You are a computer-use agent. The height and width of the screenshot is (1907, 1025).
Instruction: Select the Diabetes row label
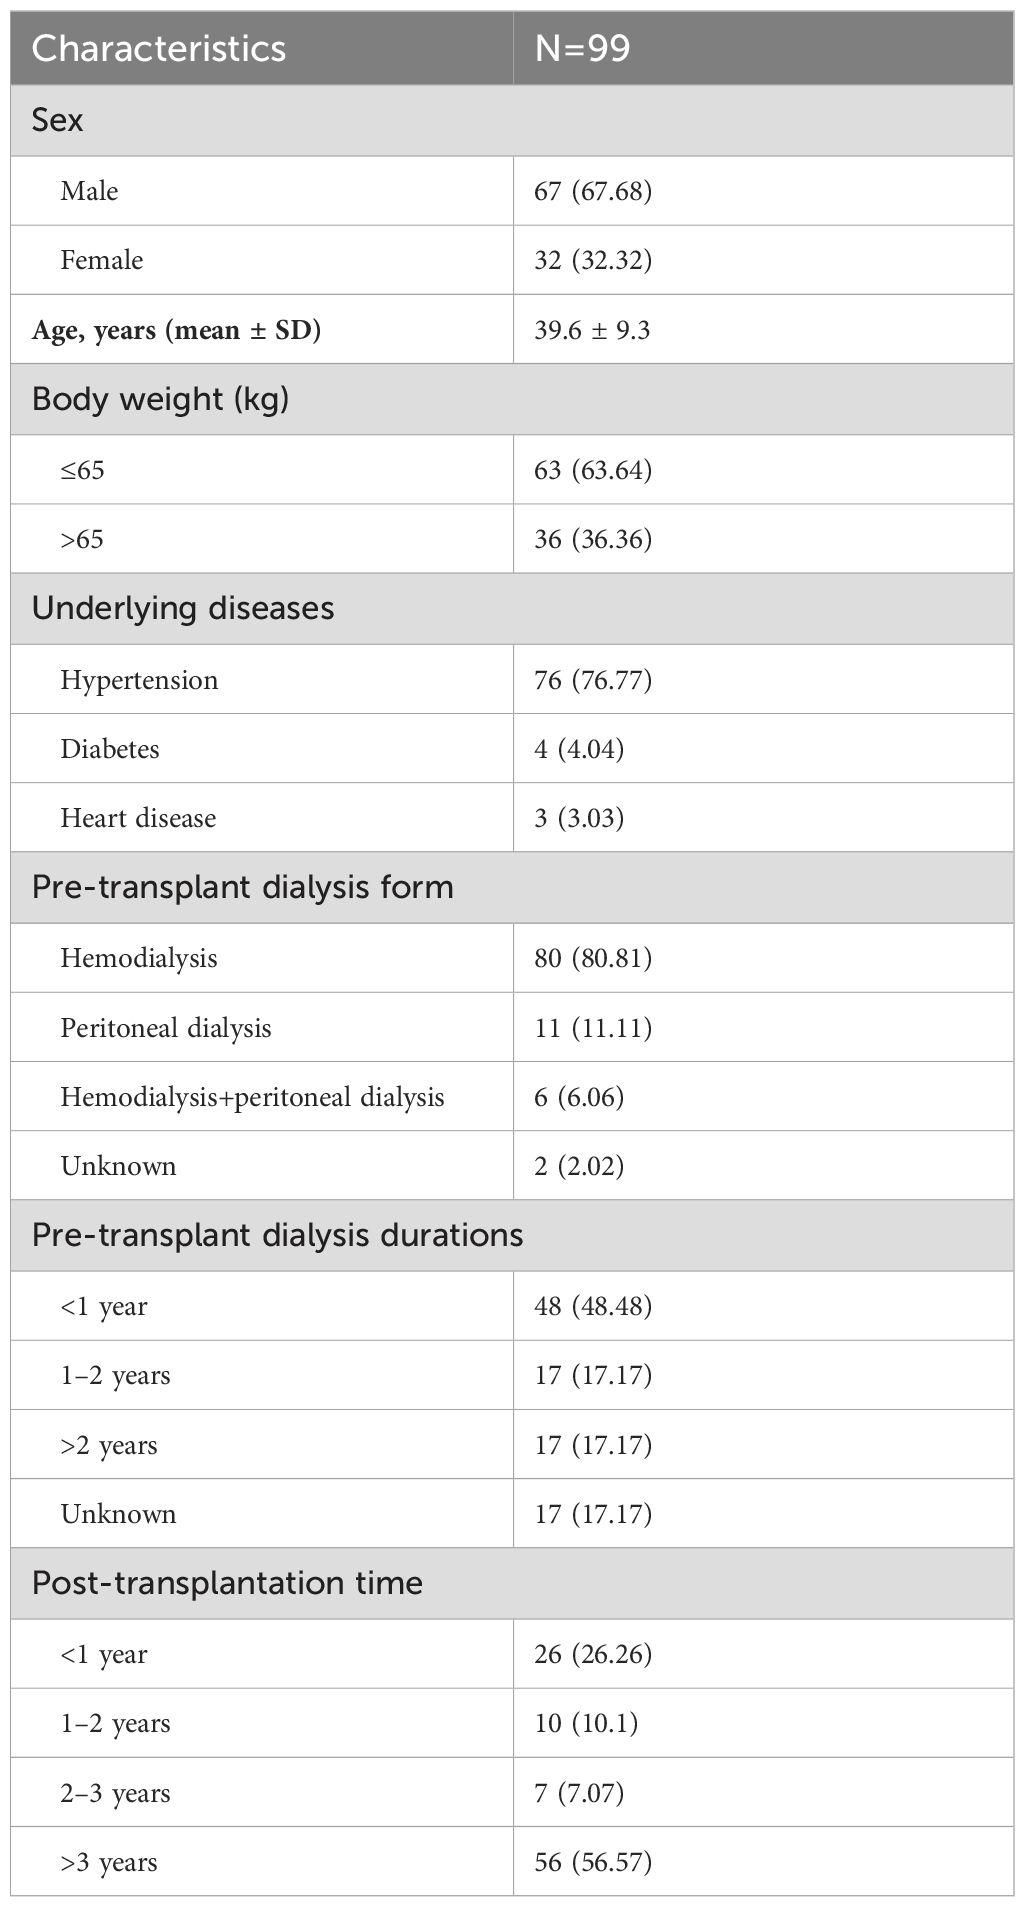click(x=110, y=749)
